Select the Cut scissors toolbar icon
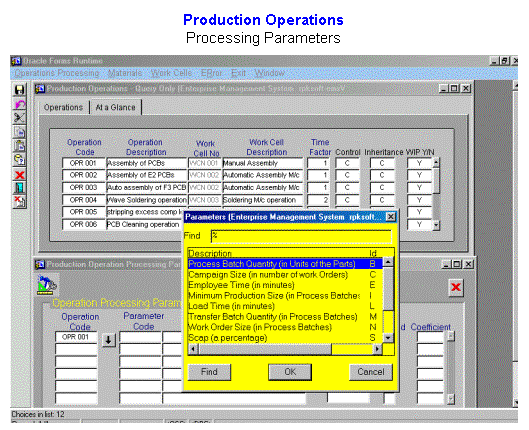 (19, 118)
